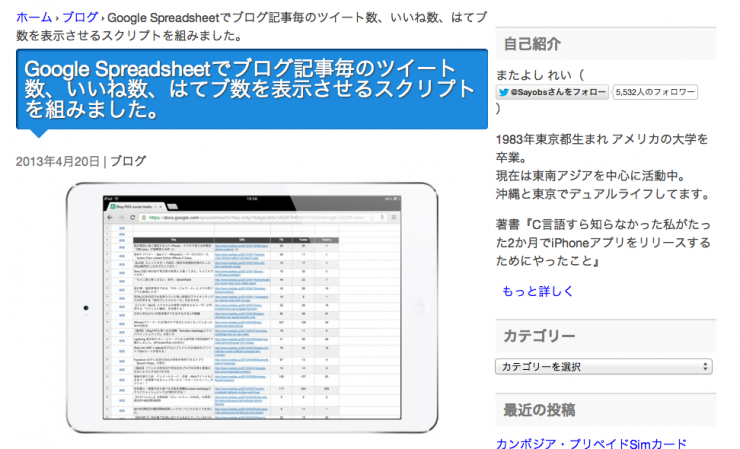This screenshot has height=449, width=740.
Task: Click the ブログ category next to post date
Action: point(128,161)
